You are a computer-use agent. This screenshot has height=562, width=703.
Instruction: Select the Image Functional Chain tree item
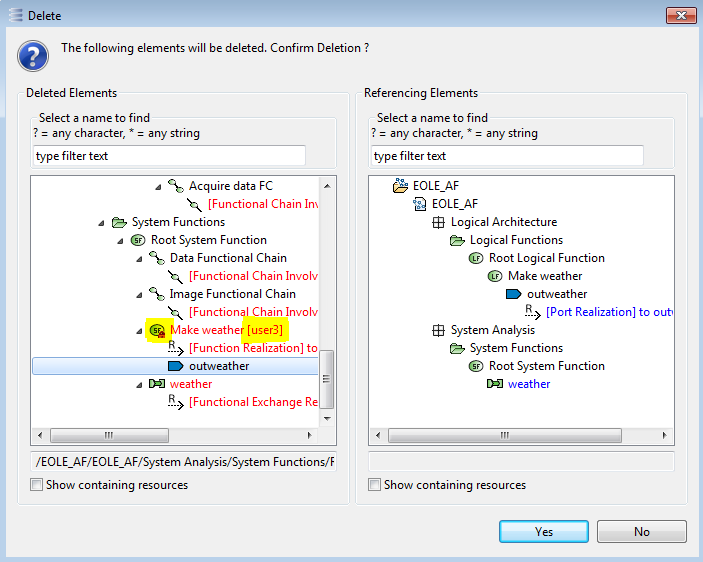232,294
